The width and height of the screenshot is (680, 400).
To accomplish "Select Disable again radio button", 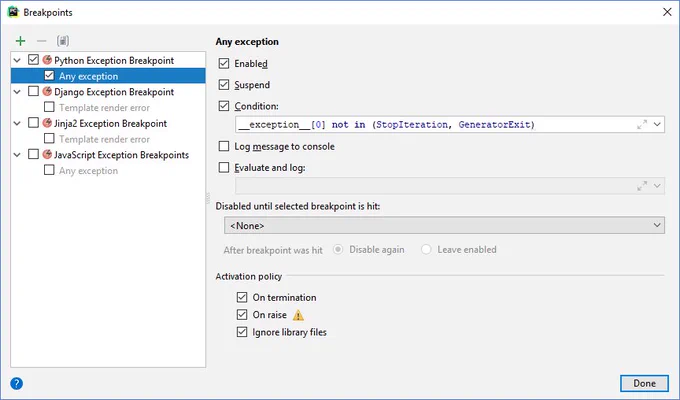I will (338, 249).
